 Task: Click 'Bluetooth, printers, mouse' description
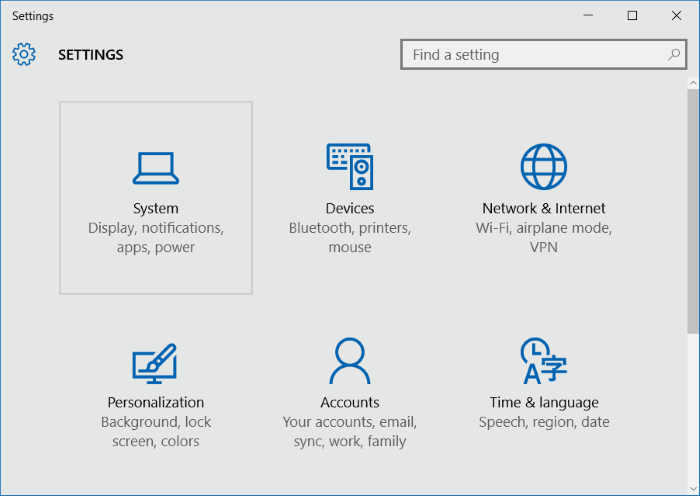[x=350, y=238]
